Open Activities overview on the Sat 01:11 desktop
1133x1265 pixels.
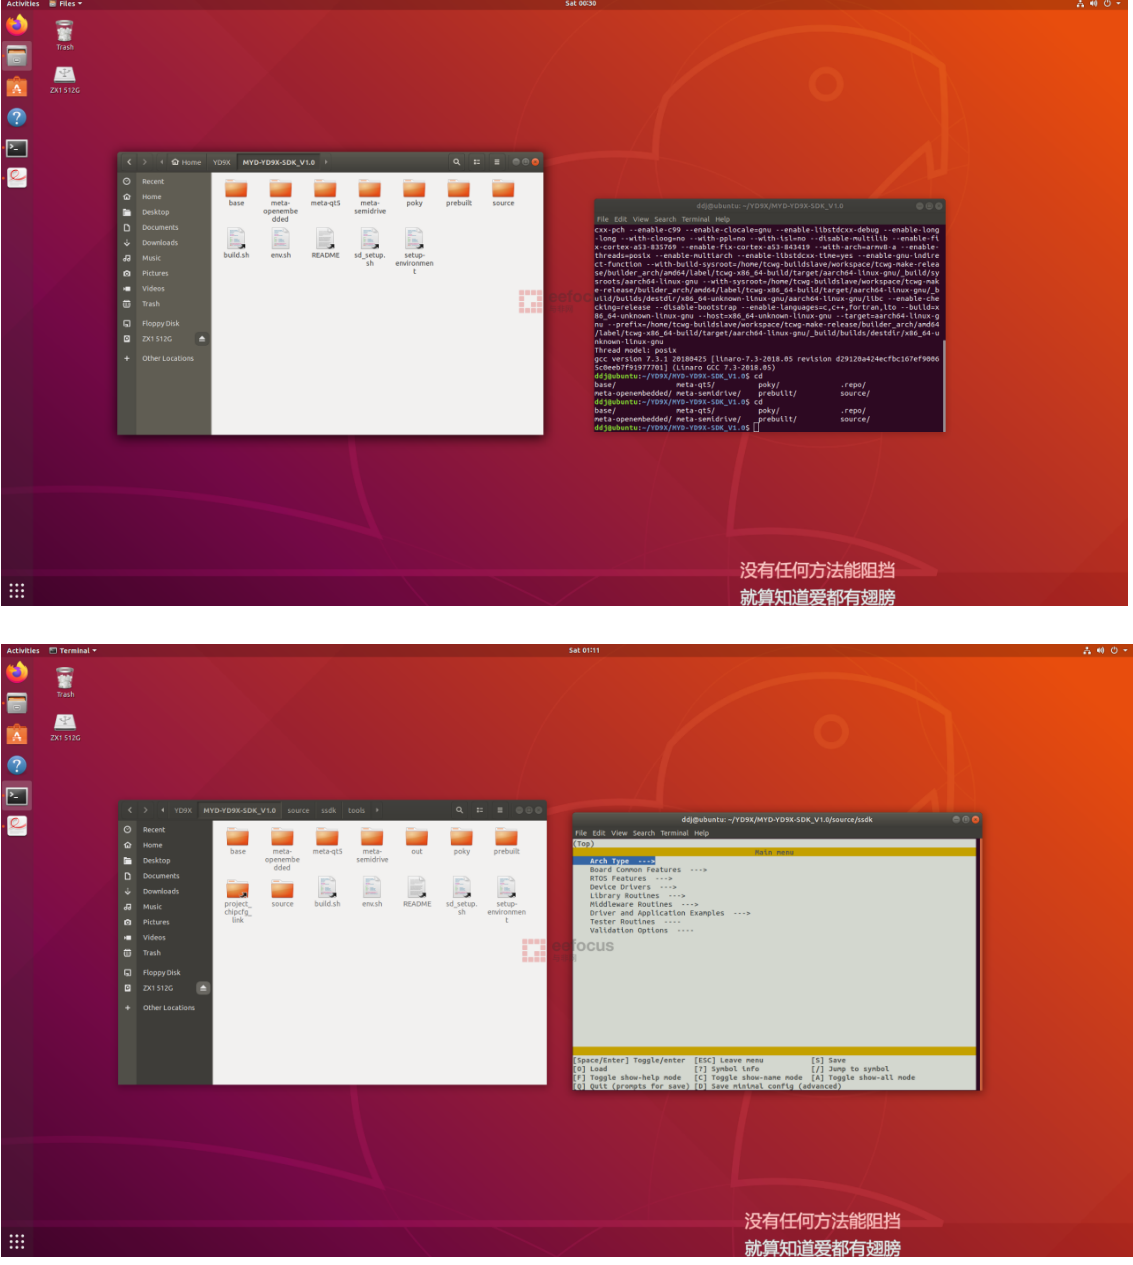23,651
